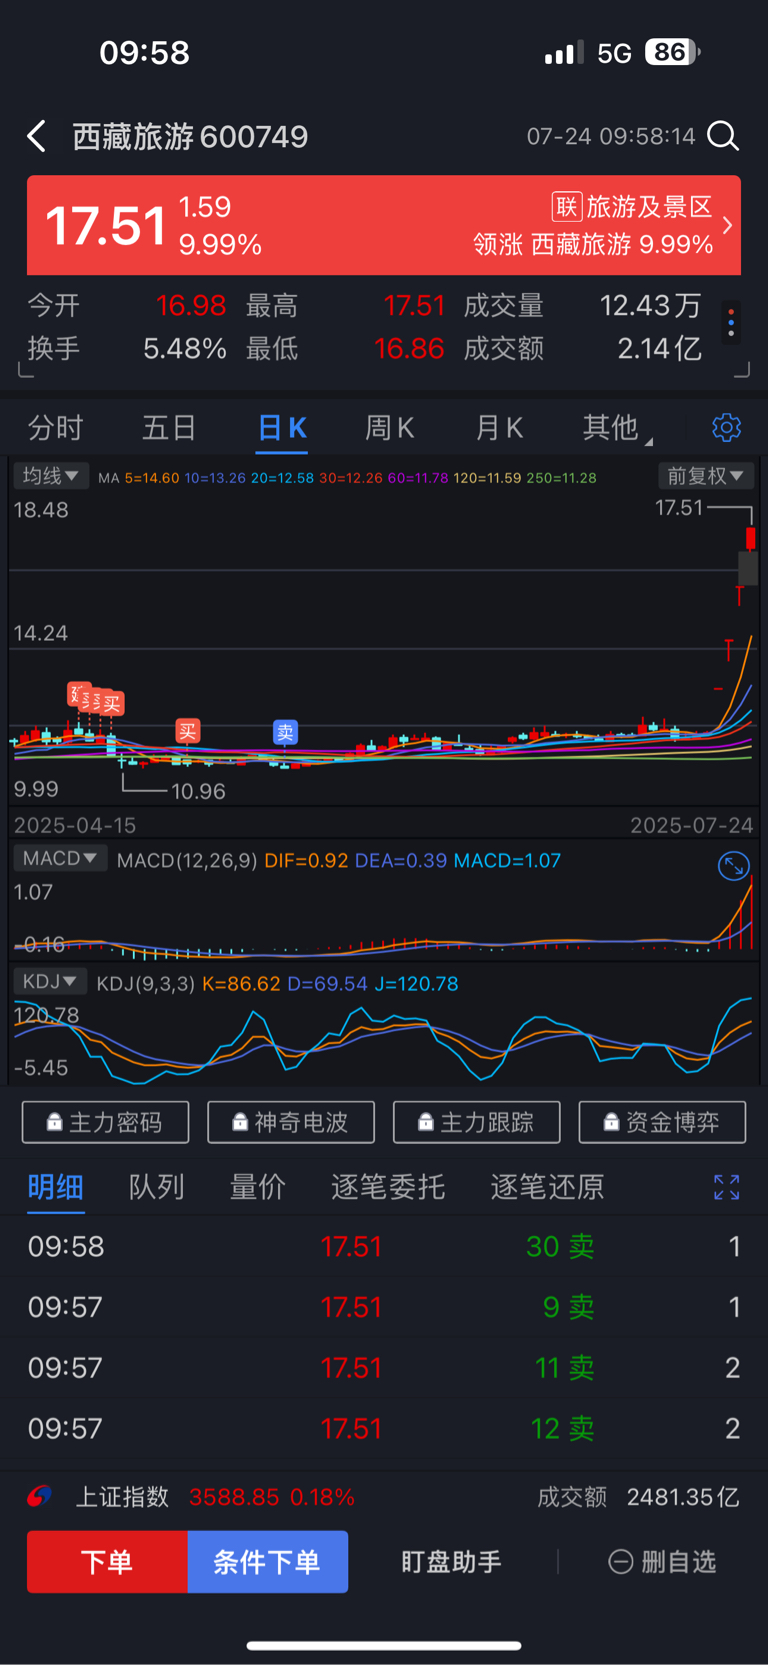768x1665 pixels.
Task: Tap the lock icon on 资金博弈
Action: (611, 1123)
